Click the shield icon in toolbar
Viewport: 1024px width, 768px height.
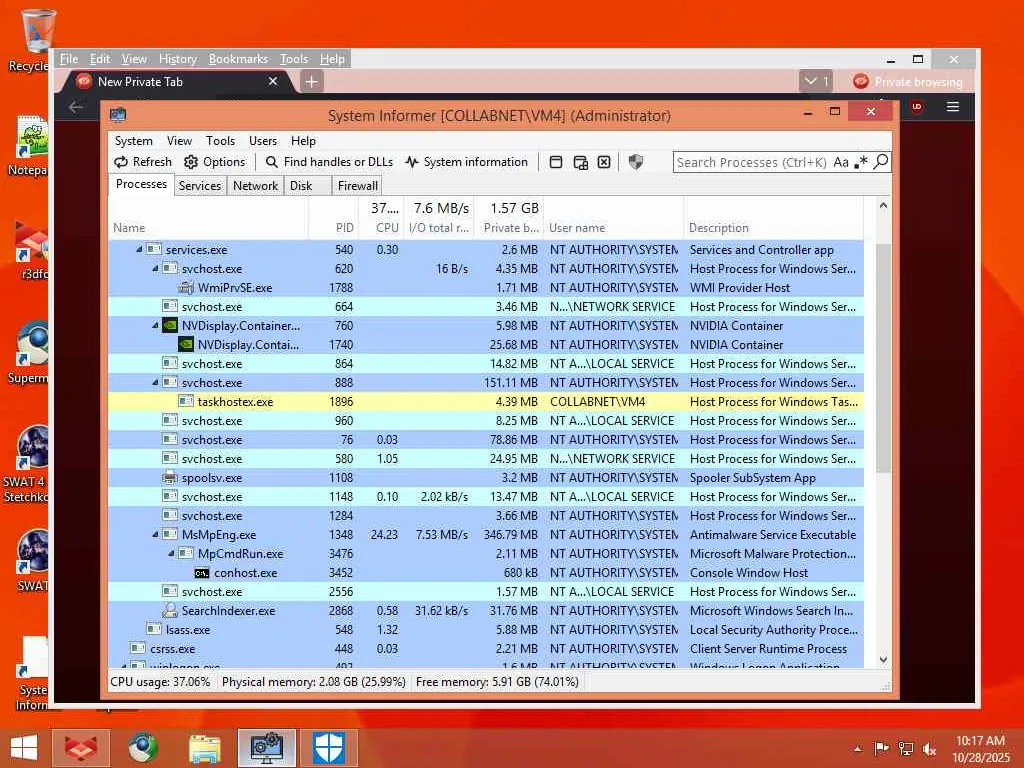pyautogui.click(x=635, y=162)
